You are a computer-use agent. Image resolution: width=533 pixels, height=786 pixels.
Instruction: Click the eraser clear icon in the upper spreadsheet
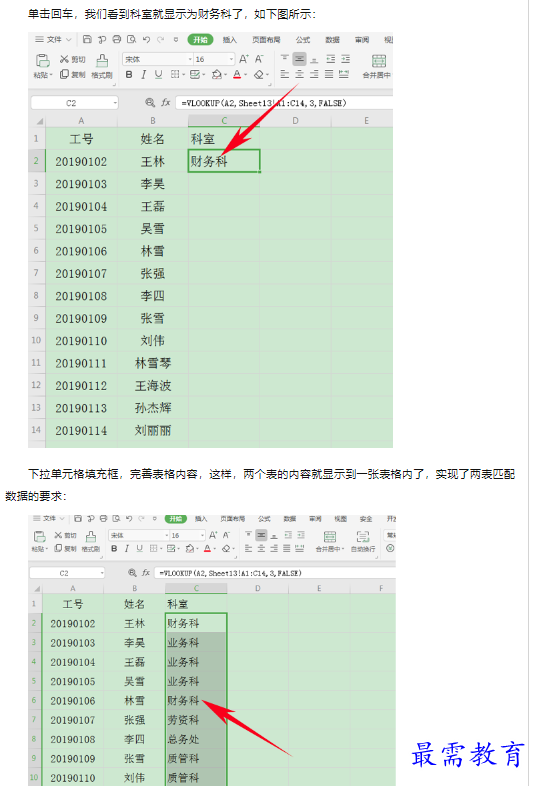tap(259, 75)
